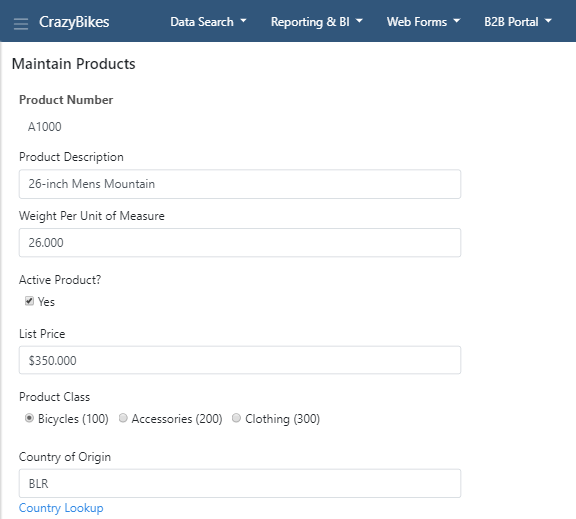This screenshot has width=576, height=519.
Task: Click the A1000 product number value
Action: coord(45,127)
